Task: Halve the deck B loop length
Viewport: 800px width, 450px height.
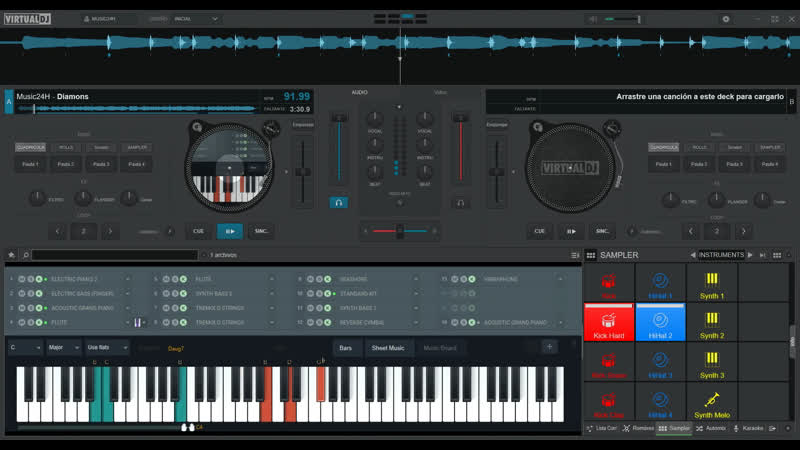Action: point(690,231)
